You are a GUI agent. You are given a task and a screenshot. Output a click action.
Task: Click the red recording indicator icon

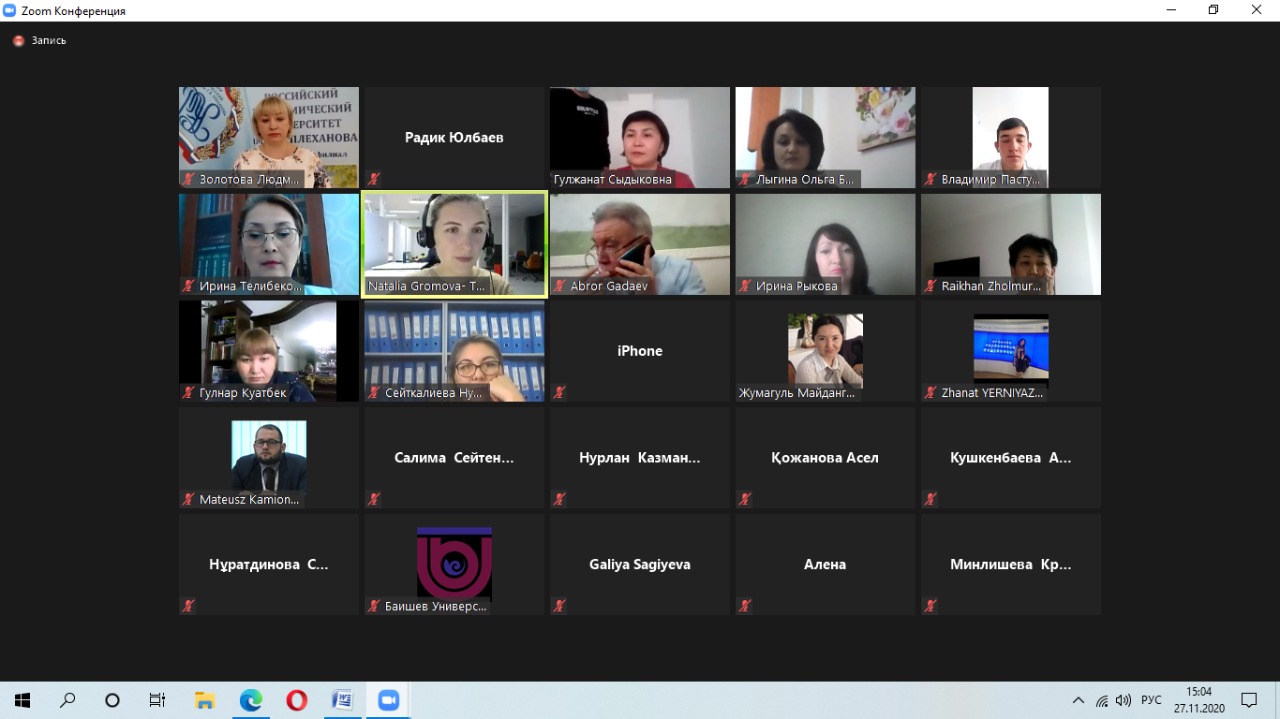click(18, 41)
